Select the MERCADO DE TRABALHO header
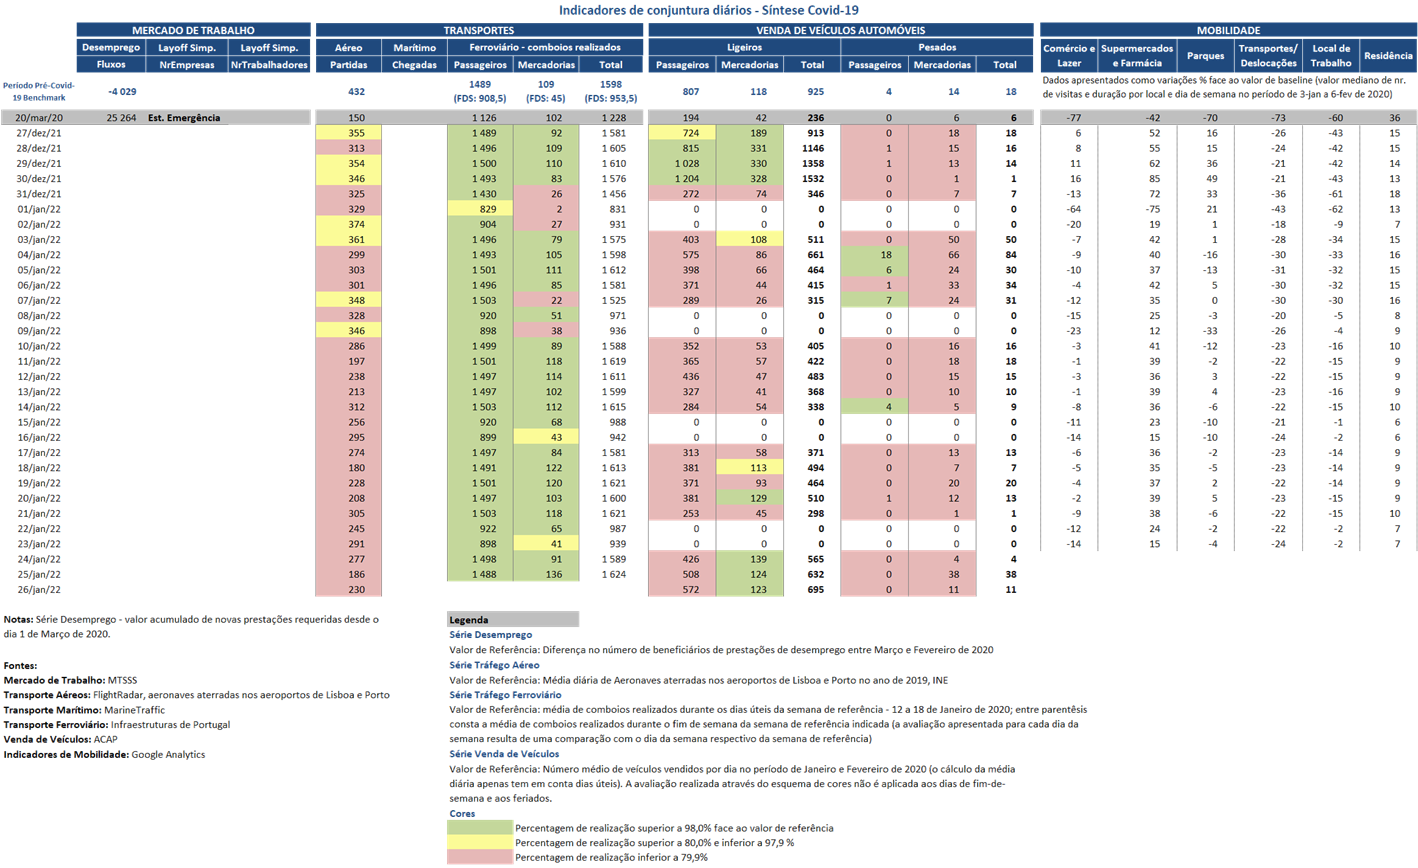1418x868 pixels. (x=193, y=31)
